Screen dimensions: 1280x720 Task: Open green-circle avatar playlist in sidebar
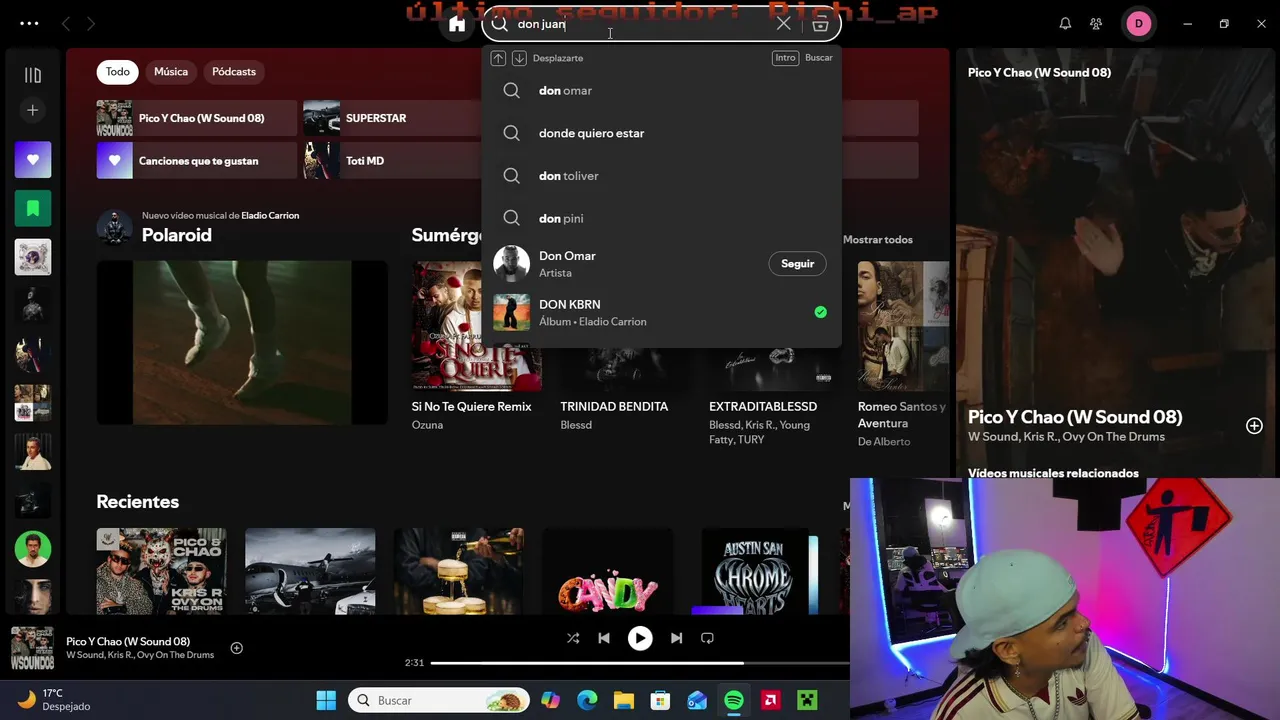coord(33,548)
